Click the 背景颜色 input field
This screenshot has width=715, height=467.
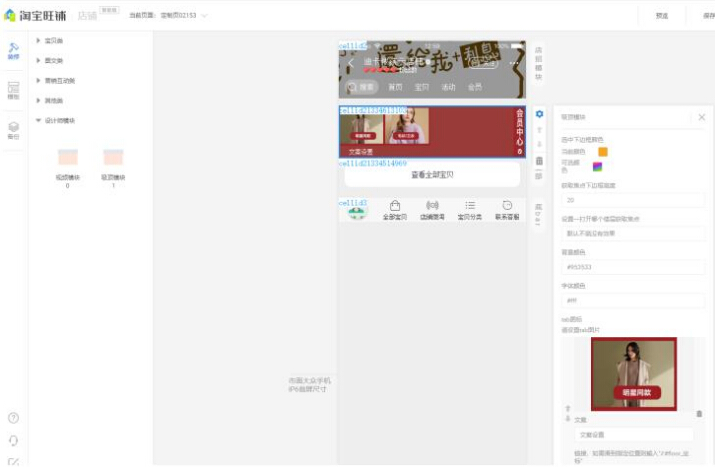pos(632,267)
